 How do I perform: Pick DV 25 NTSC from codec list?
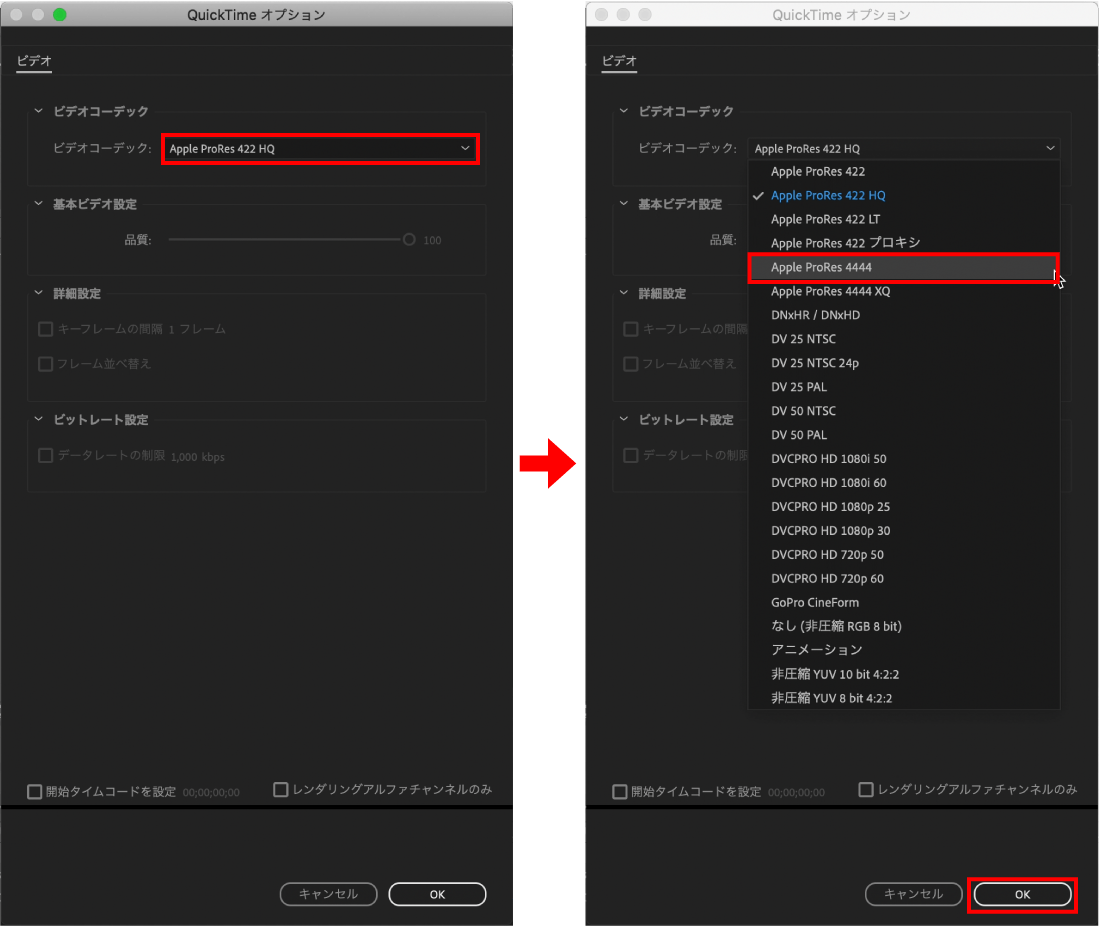(x=903, y=339)
